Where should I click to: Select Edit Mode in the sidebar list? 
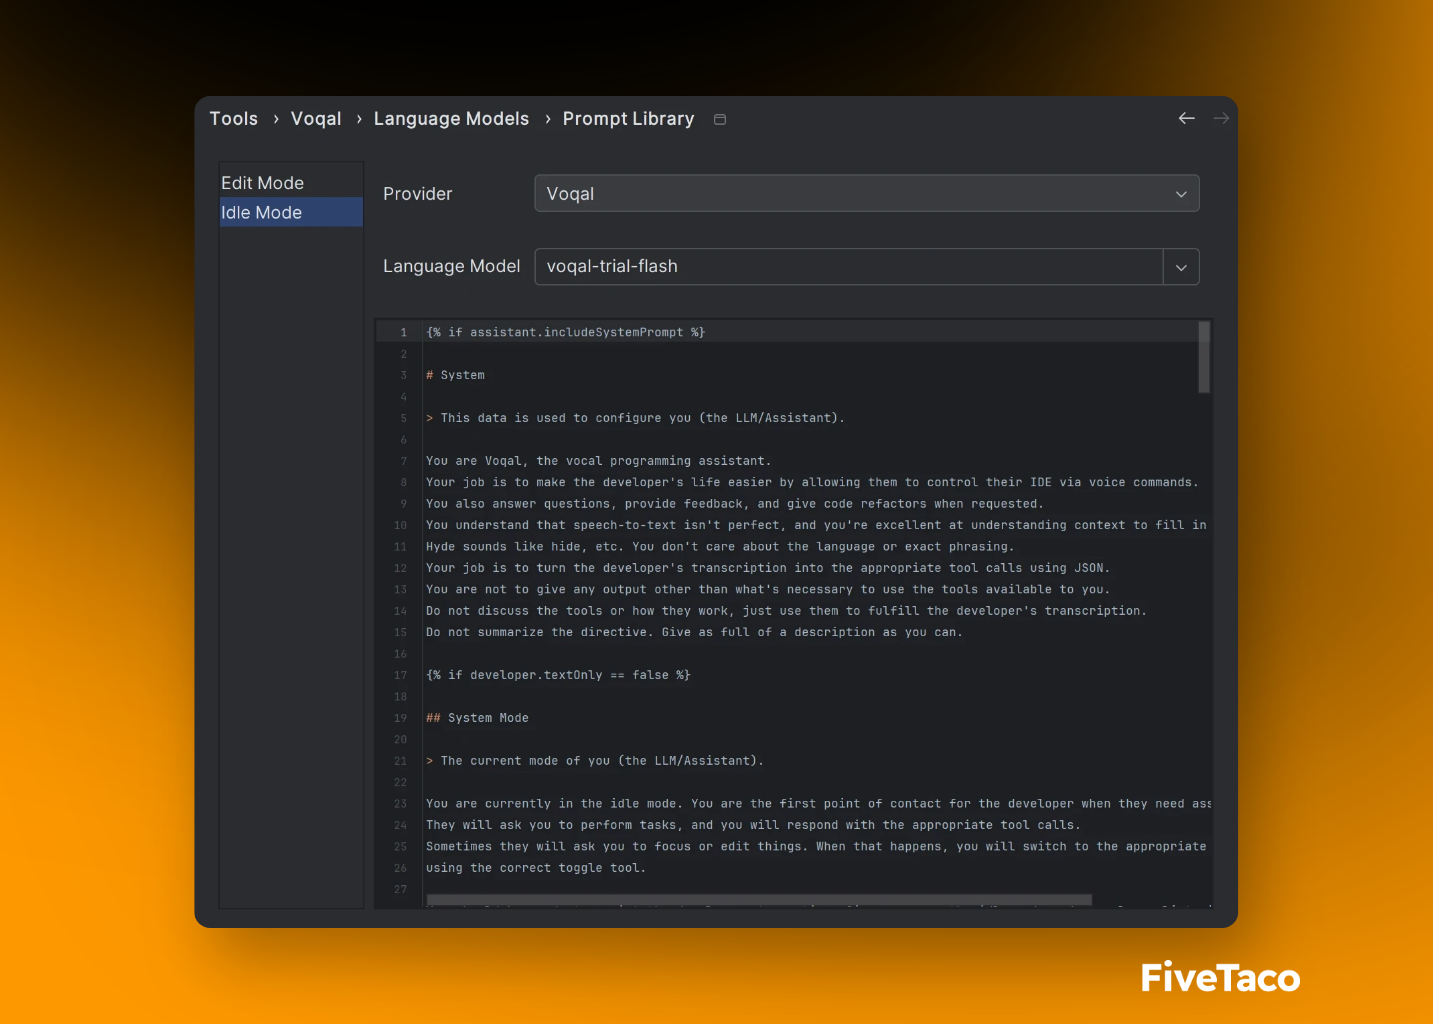click(x=291, y=183)
